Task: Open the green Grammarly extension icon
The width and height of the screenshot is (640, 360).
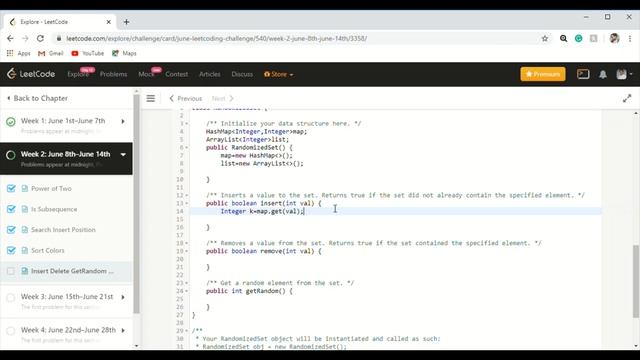Action: tap(578, 38)
